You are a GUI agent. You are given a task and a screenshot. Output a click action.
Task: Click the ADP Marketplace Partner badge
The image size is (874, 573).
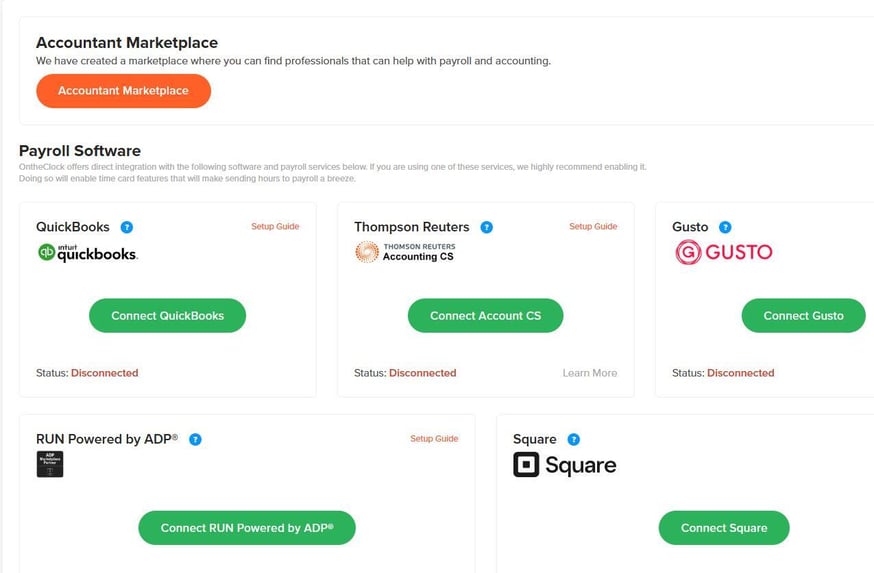coord(50,464)
